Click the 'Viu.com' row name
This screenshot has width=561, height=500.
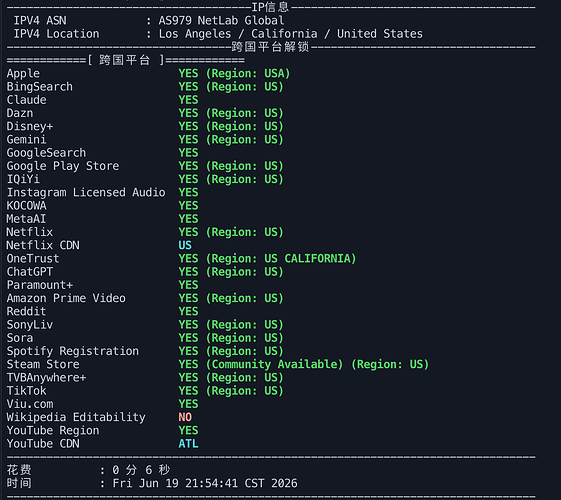[30, 404]
